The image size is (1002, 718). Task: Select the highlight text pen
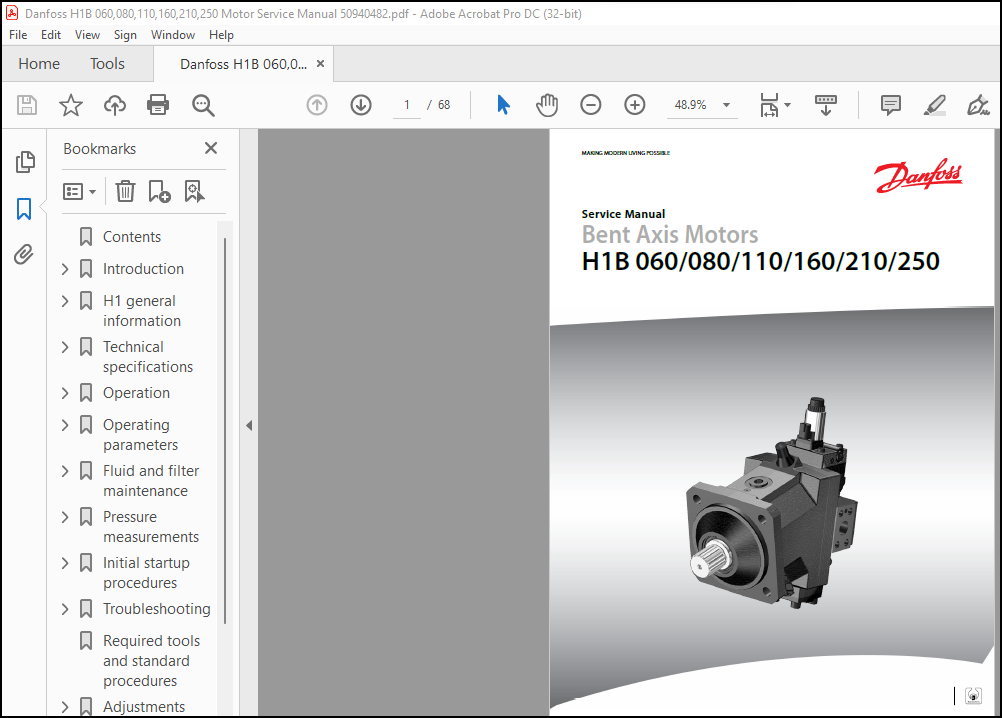tap(934, 105)
